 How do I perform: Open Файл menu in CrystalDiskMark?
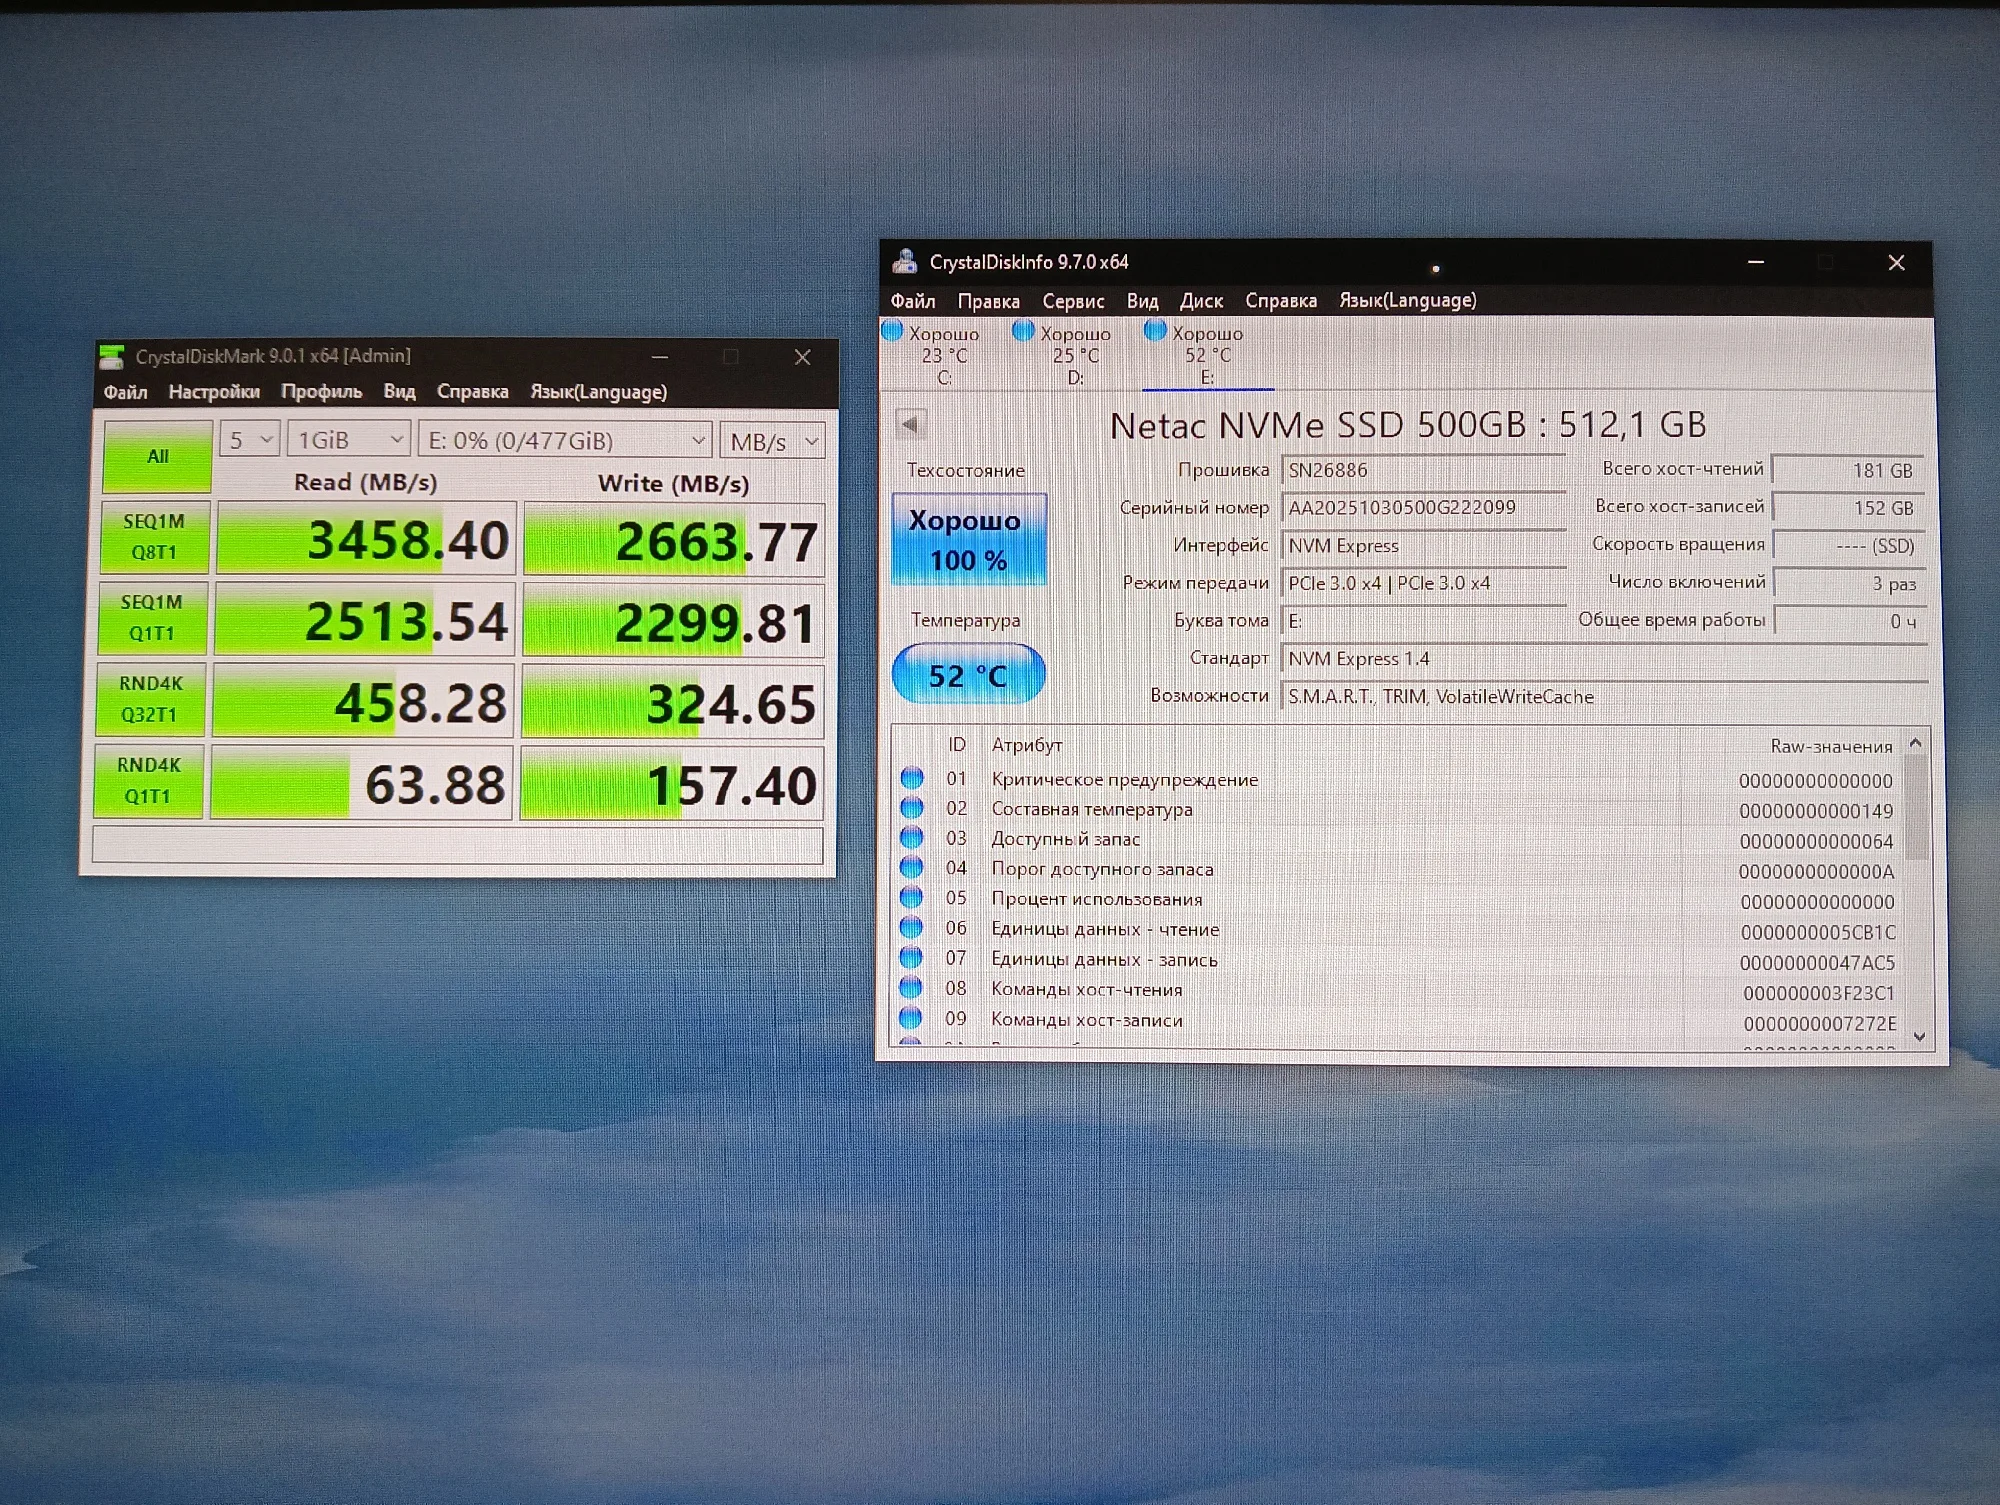coord(126,392)
